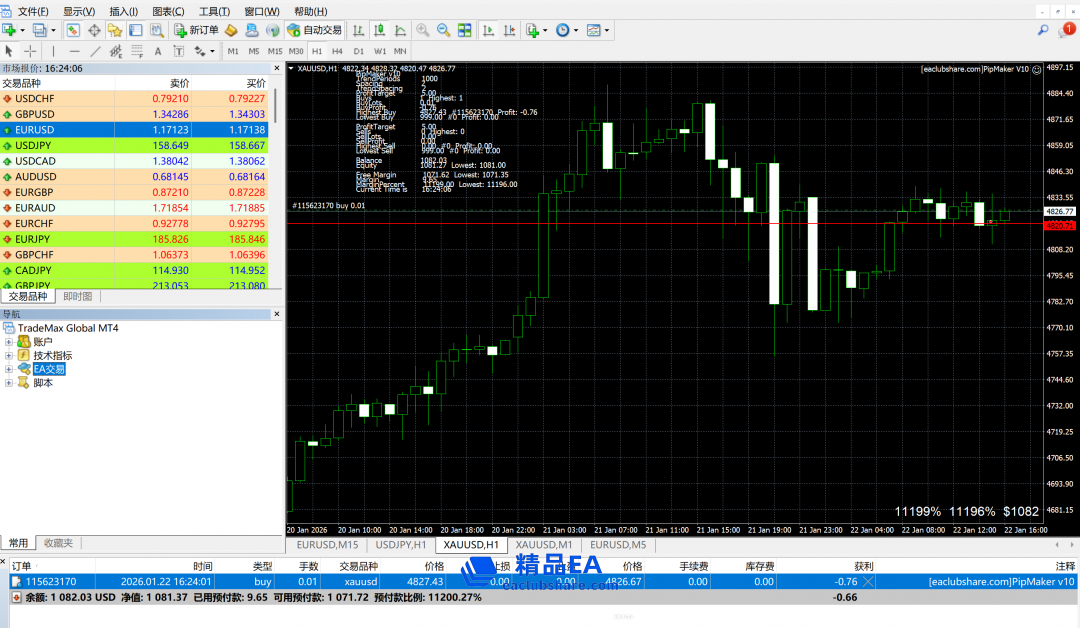The height and width of the screenshot is (628, 1080).
Task: Select the horizontal line drawing tool
Action: coord(74,51)
